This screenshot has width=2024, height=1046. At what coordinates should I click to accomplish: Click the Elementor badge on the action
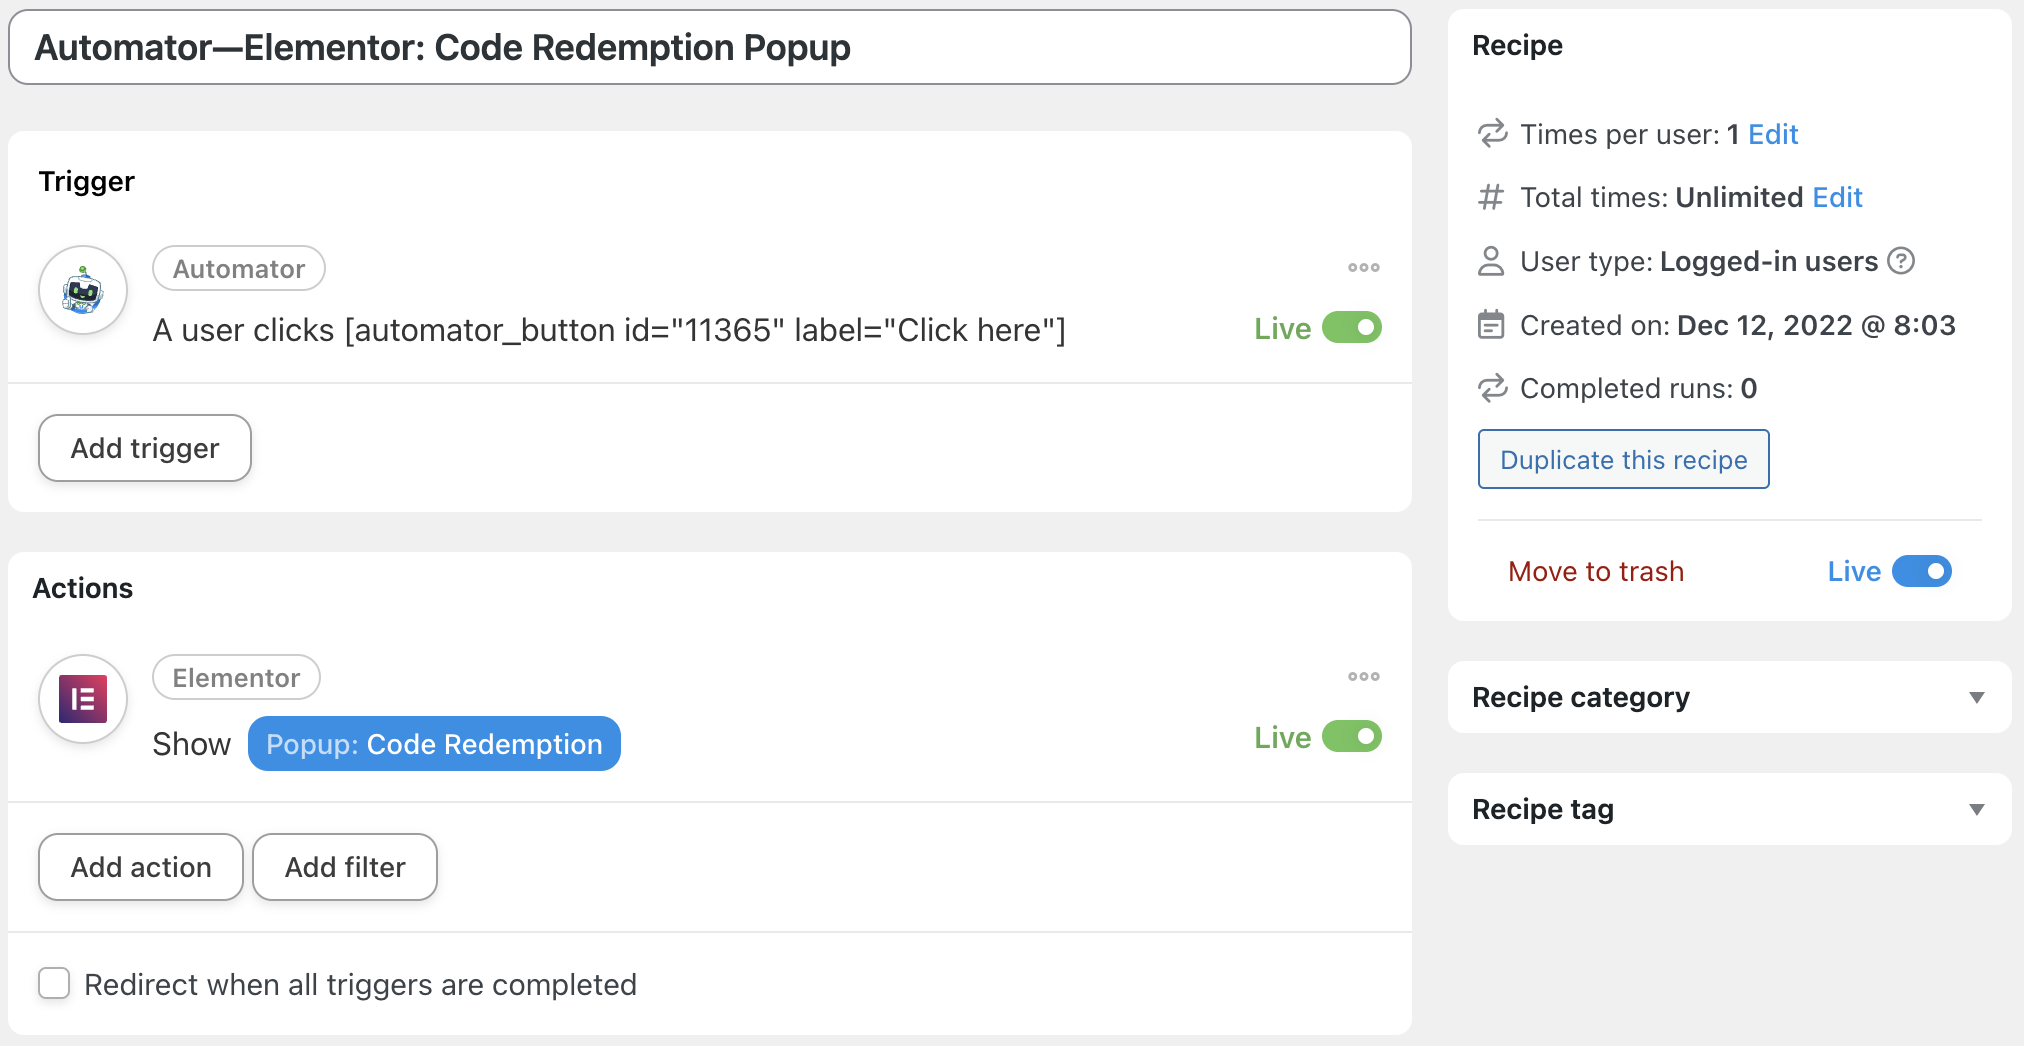tap(236, 677)
